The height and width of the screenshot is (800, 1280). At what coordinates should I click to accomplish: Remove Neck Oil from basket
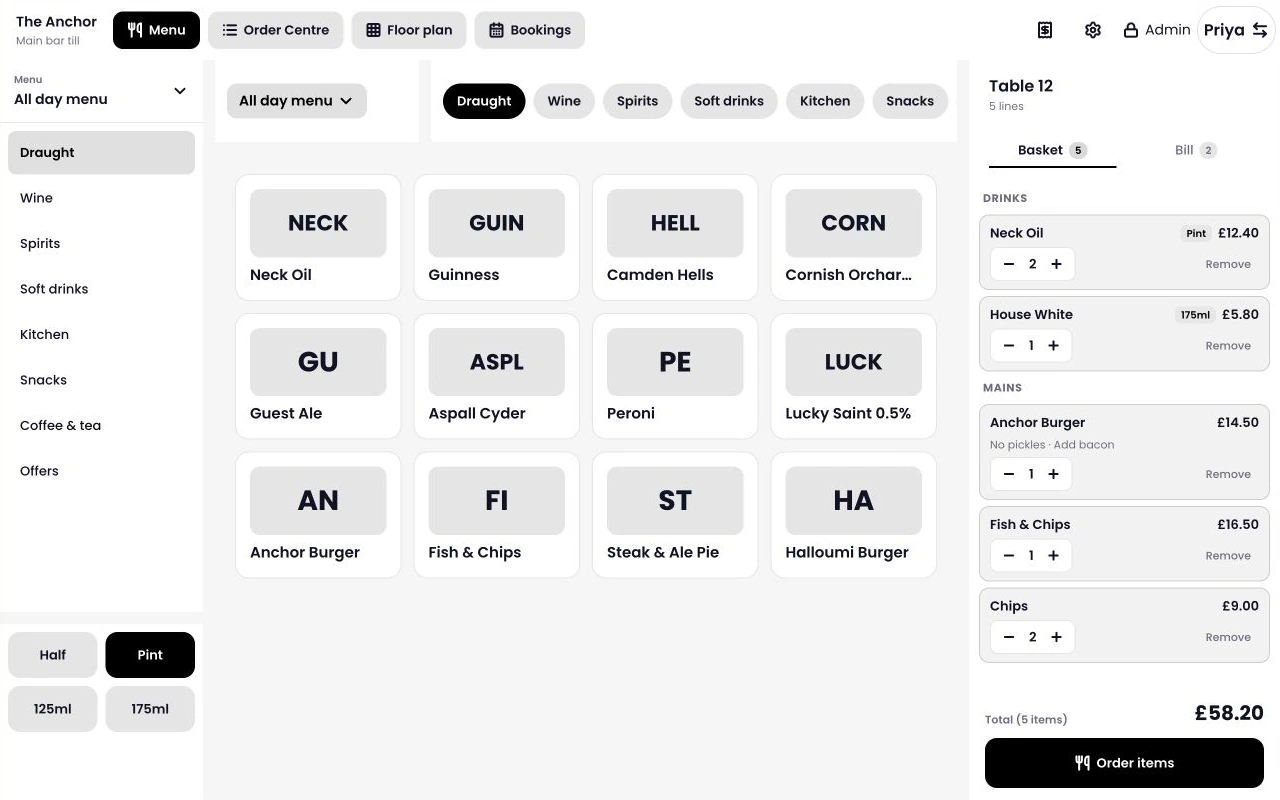(1228, 264)
